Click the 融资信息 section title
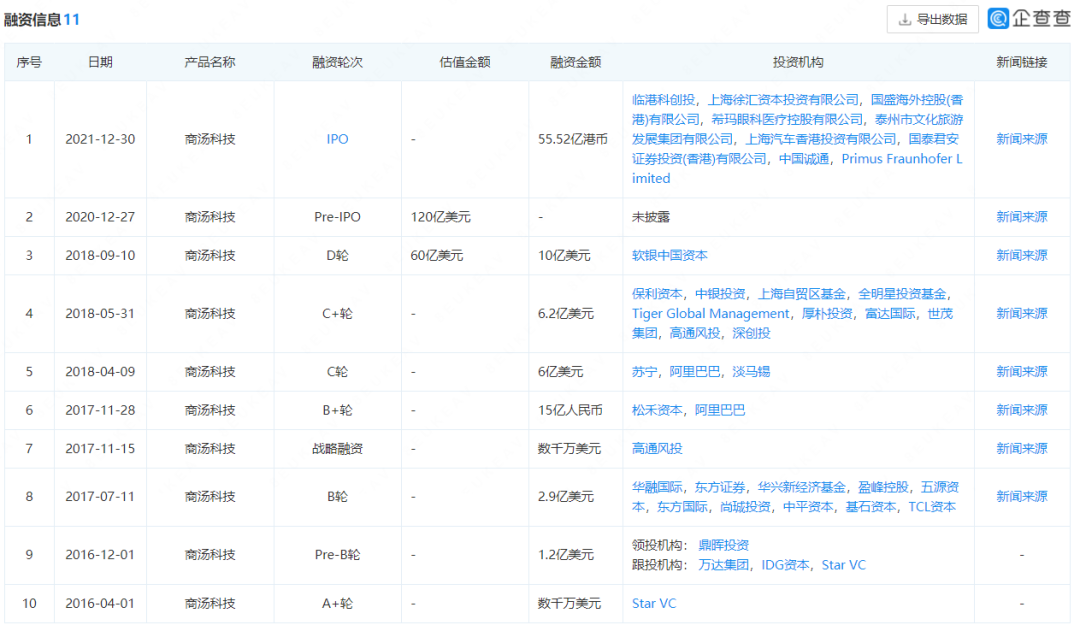 click(32, 20)
